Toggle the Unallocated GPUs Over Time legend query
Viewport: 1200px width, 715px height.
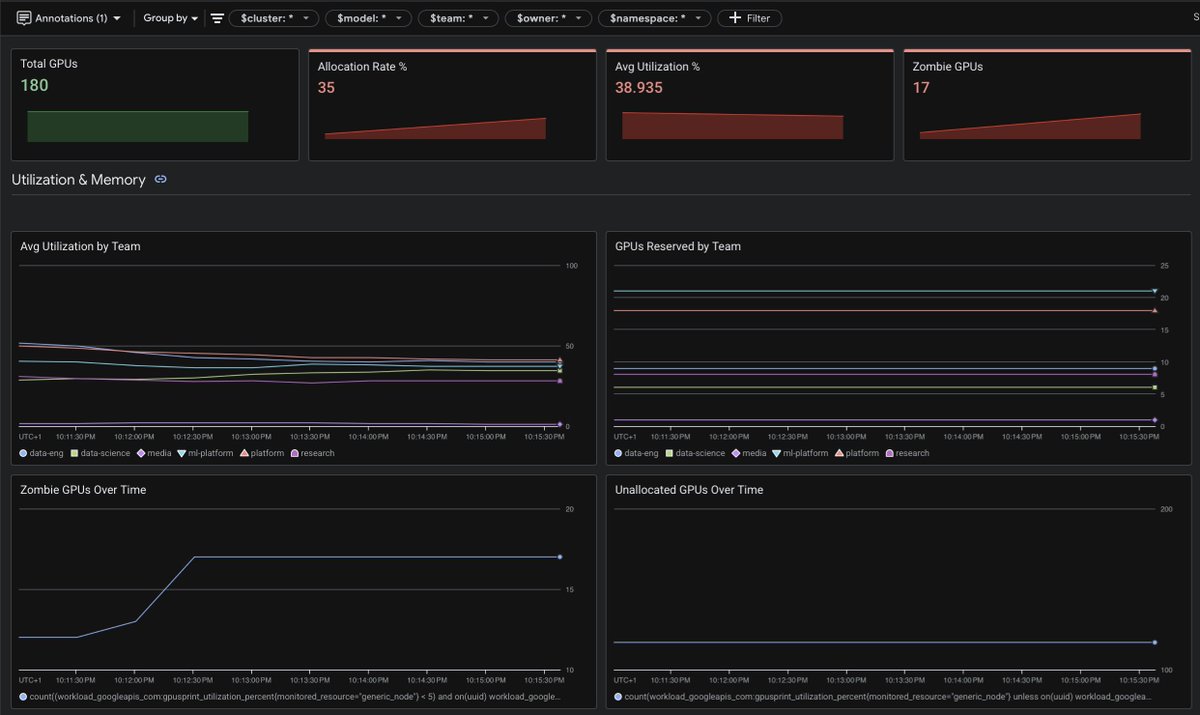884,696
